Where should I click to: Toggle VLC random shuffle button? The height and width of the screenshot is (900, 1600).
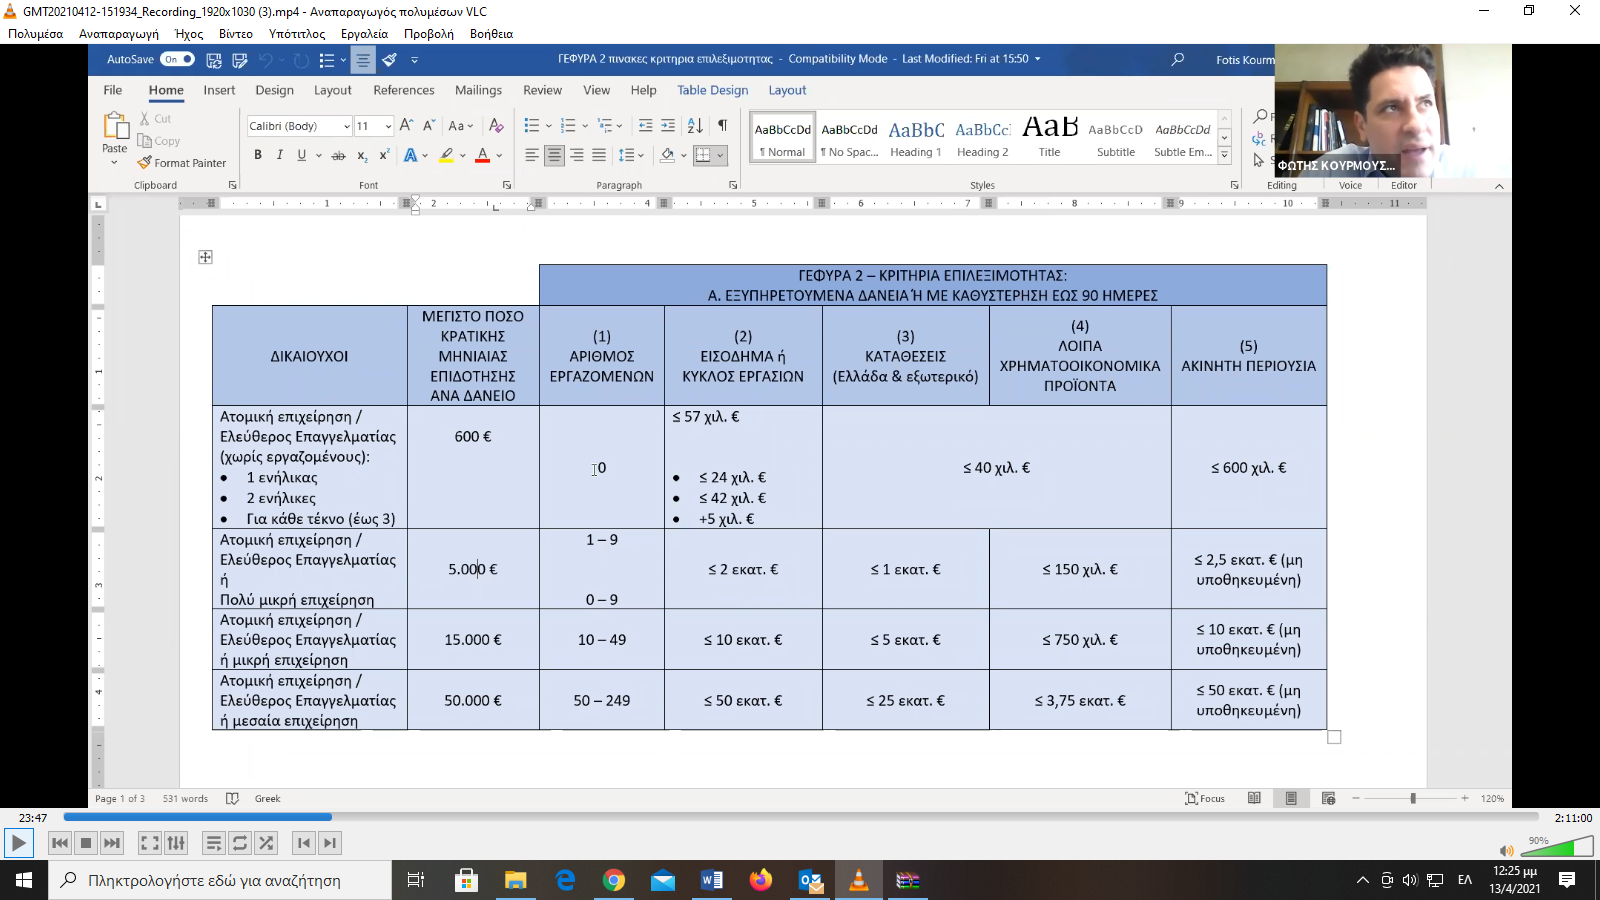point(266,843)
